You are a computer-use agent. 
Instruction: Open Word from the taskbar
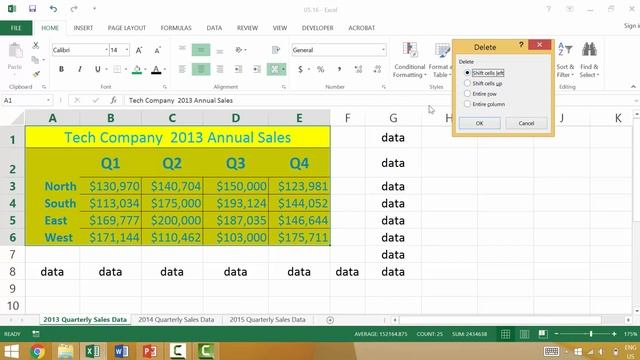[x=121, y=351]
